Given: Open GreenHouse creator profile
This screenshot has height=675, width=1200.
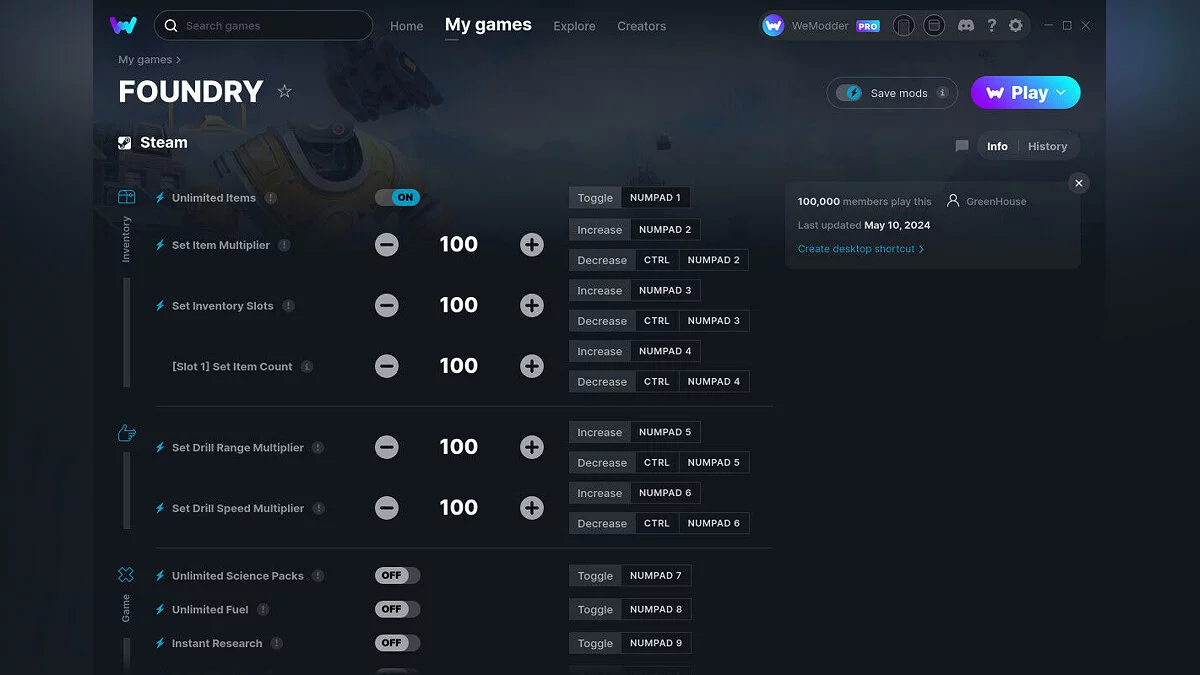Looking at the screenshot, I should [x=987, y=201].
